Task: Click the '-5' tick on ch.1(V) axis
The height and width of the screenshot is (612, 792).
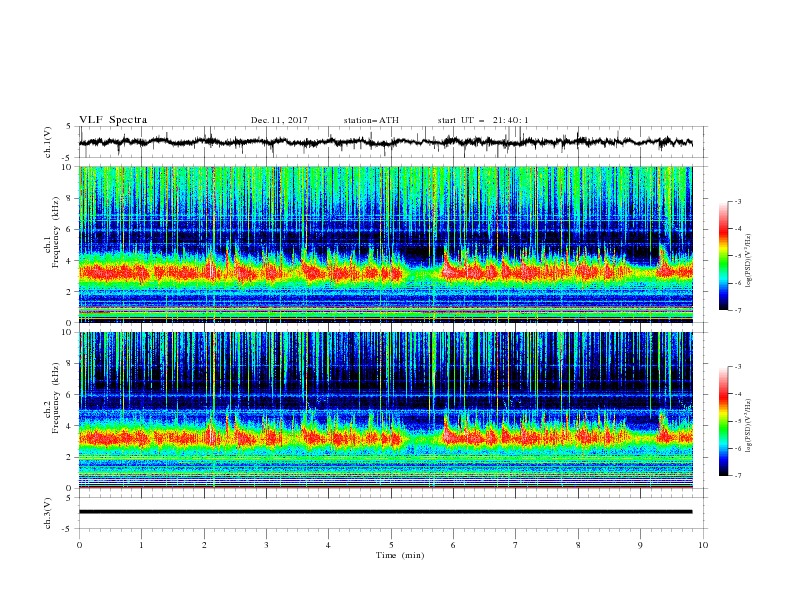Action: point(68,158)
